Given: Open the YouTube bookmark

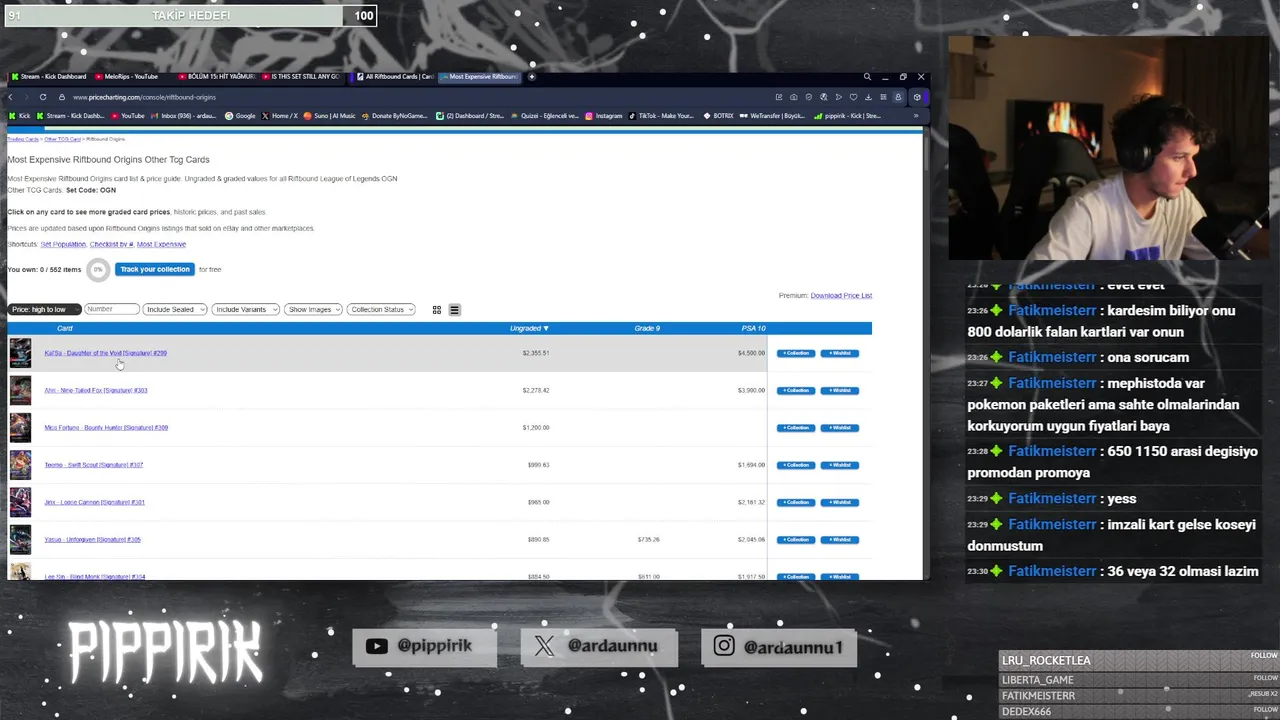Looking at the screenshot, I should 127,116.
